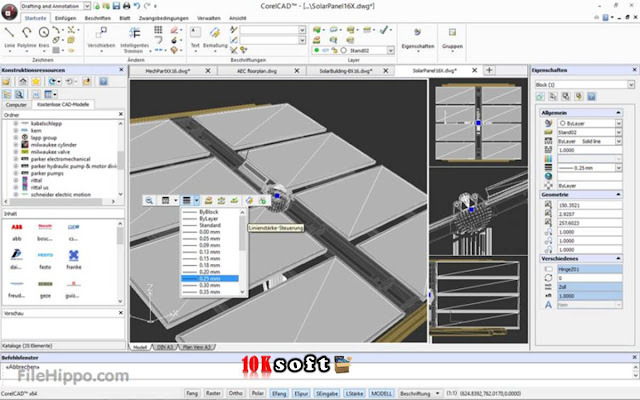Choose 0.13 mm line weight
The image size is (640, 400).
pyautogui.click(x=209, y=251)
